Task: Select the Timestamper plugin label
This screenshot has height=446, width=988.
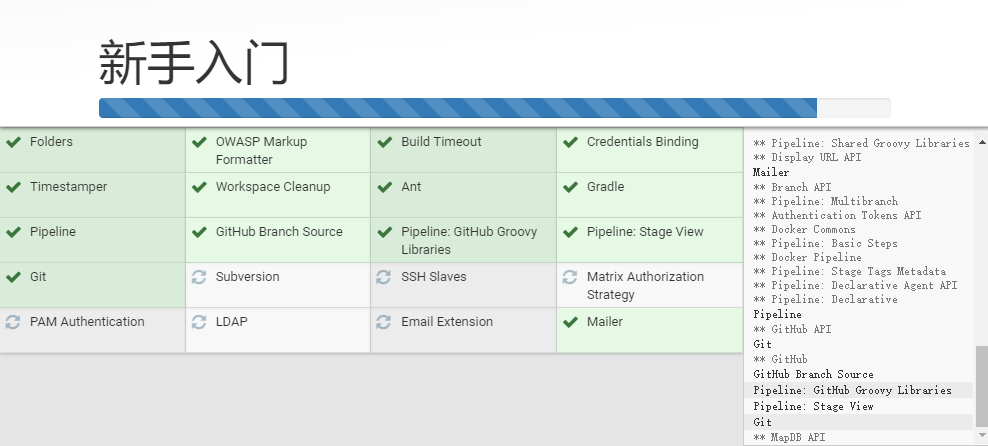Action: pyautogui.click(x=69, y=186)
